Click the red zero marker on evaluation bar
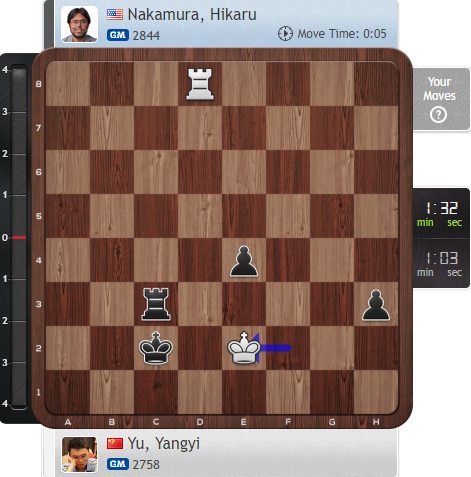This screenshot has height=477, width=471. click(x=19, y=237)
